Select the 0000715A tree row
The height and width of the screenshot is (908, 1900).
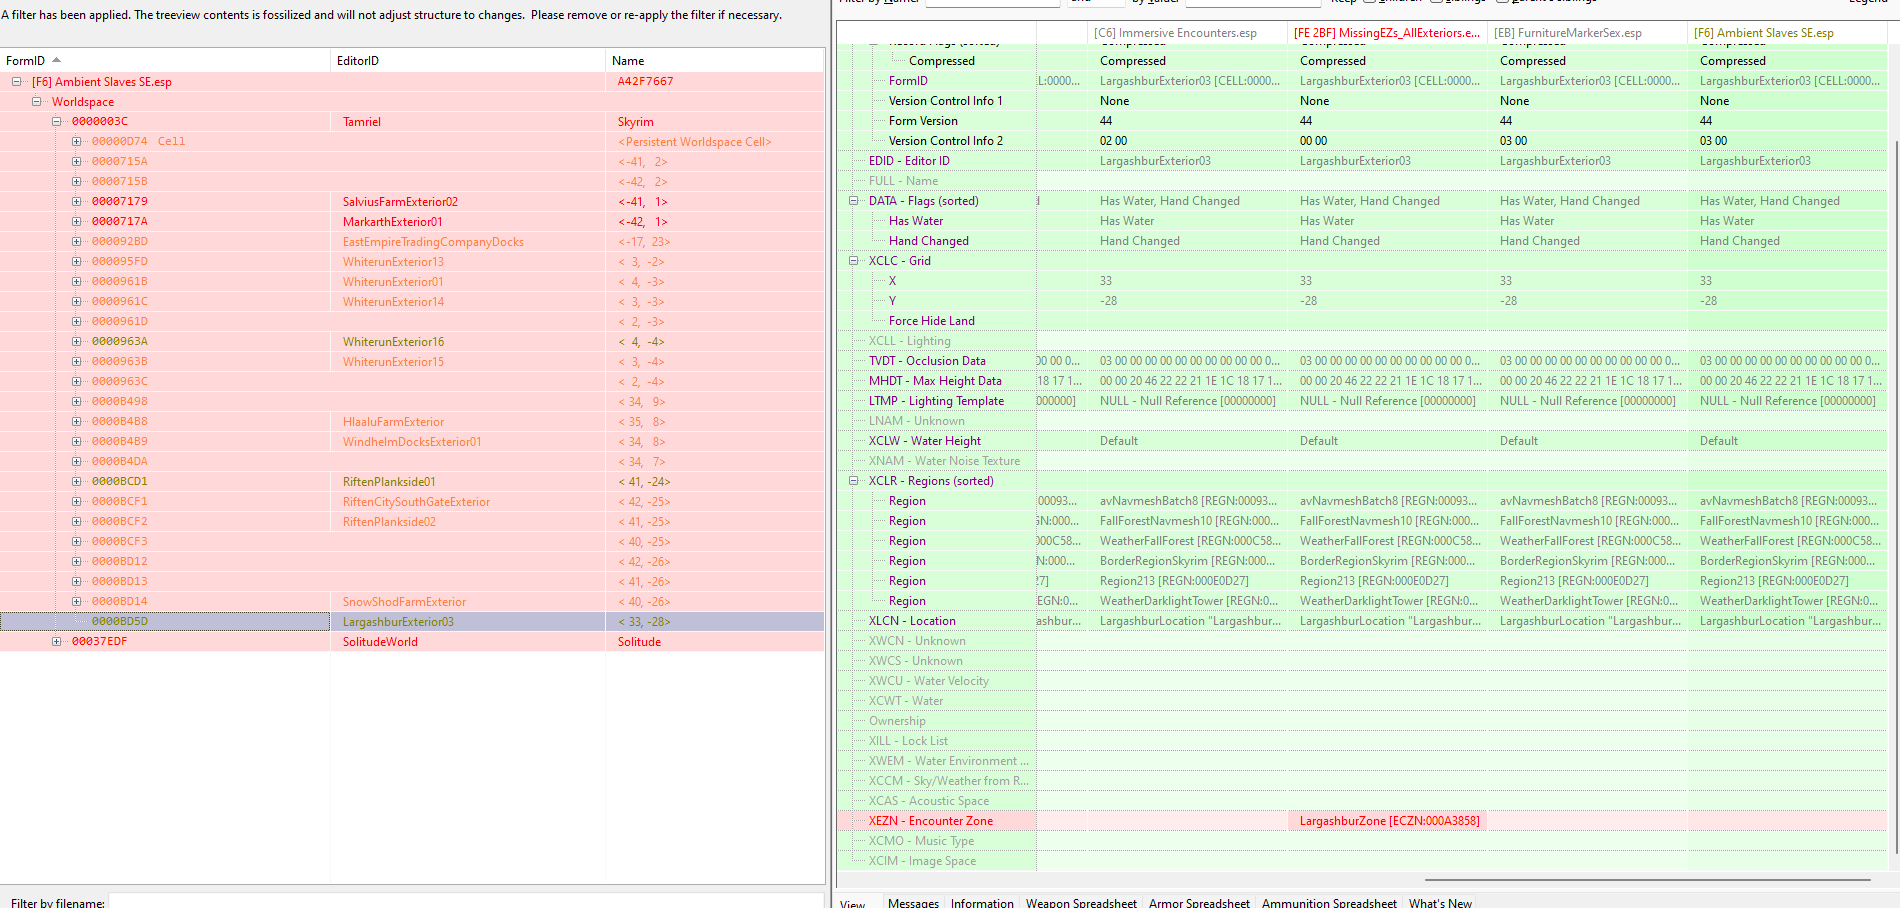click(412, 162)
